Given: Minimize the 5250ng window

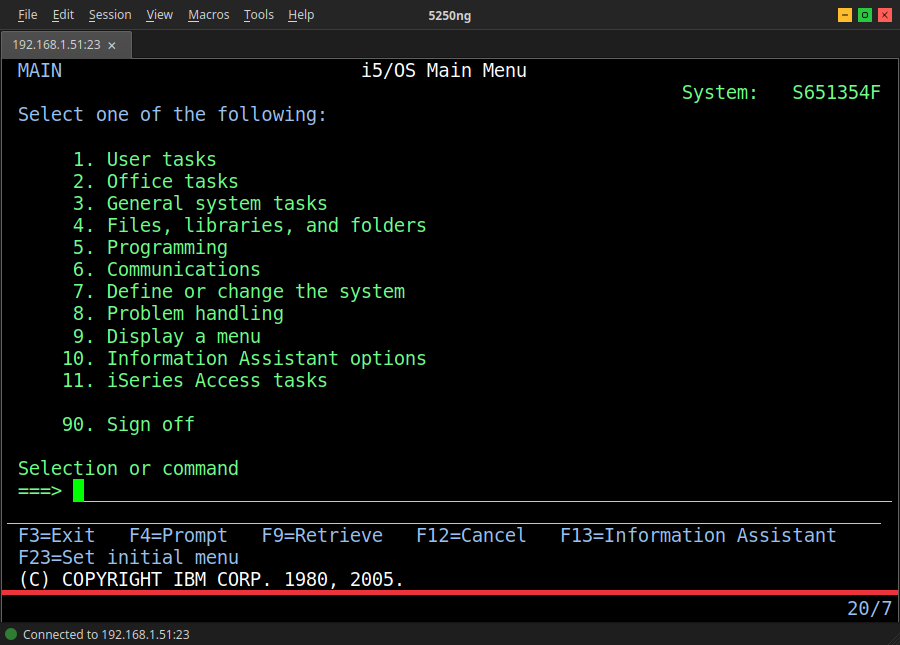Looking at the screenshot, I should pos(844,15).
